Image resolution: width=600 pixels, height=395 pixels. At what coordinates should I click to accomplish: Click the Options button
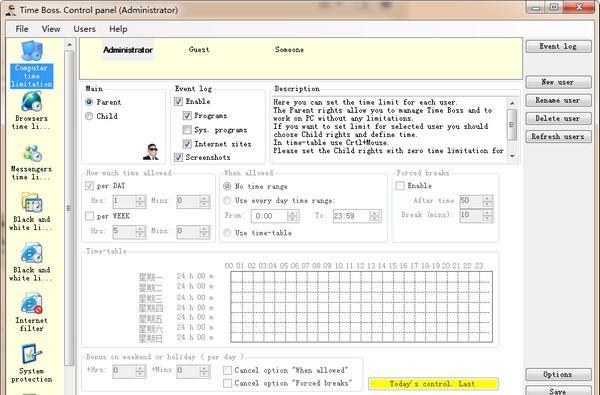[558, 374]
